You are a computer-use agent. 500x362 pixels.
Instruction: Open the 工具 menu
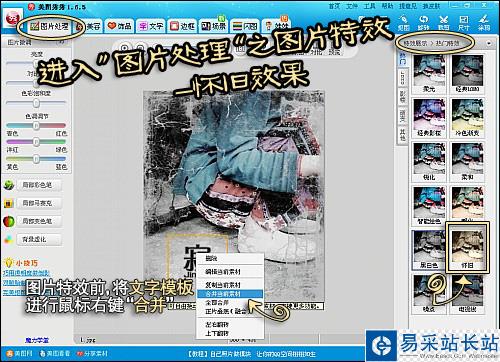(x=369, y=6)
